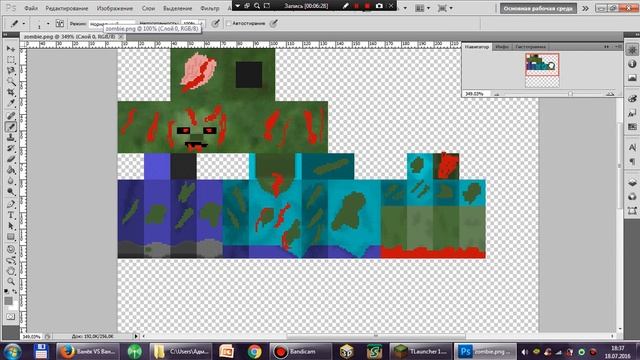Click Bandicam pencil draw icon
This screenshot has width=640, height=360.
point(345,6)
